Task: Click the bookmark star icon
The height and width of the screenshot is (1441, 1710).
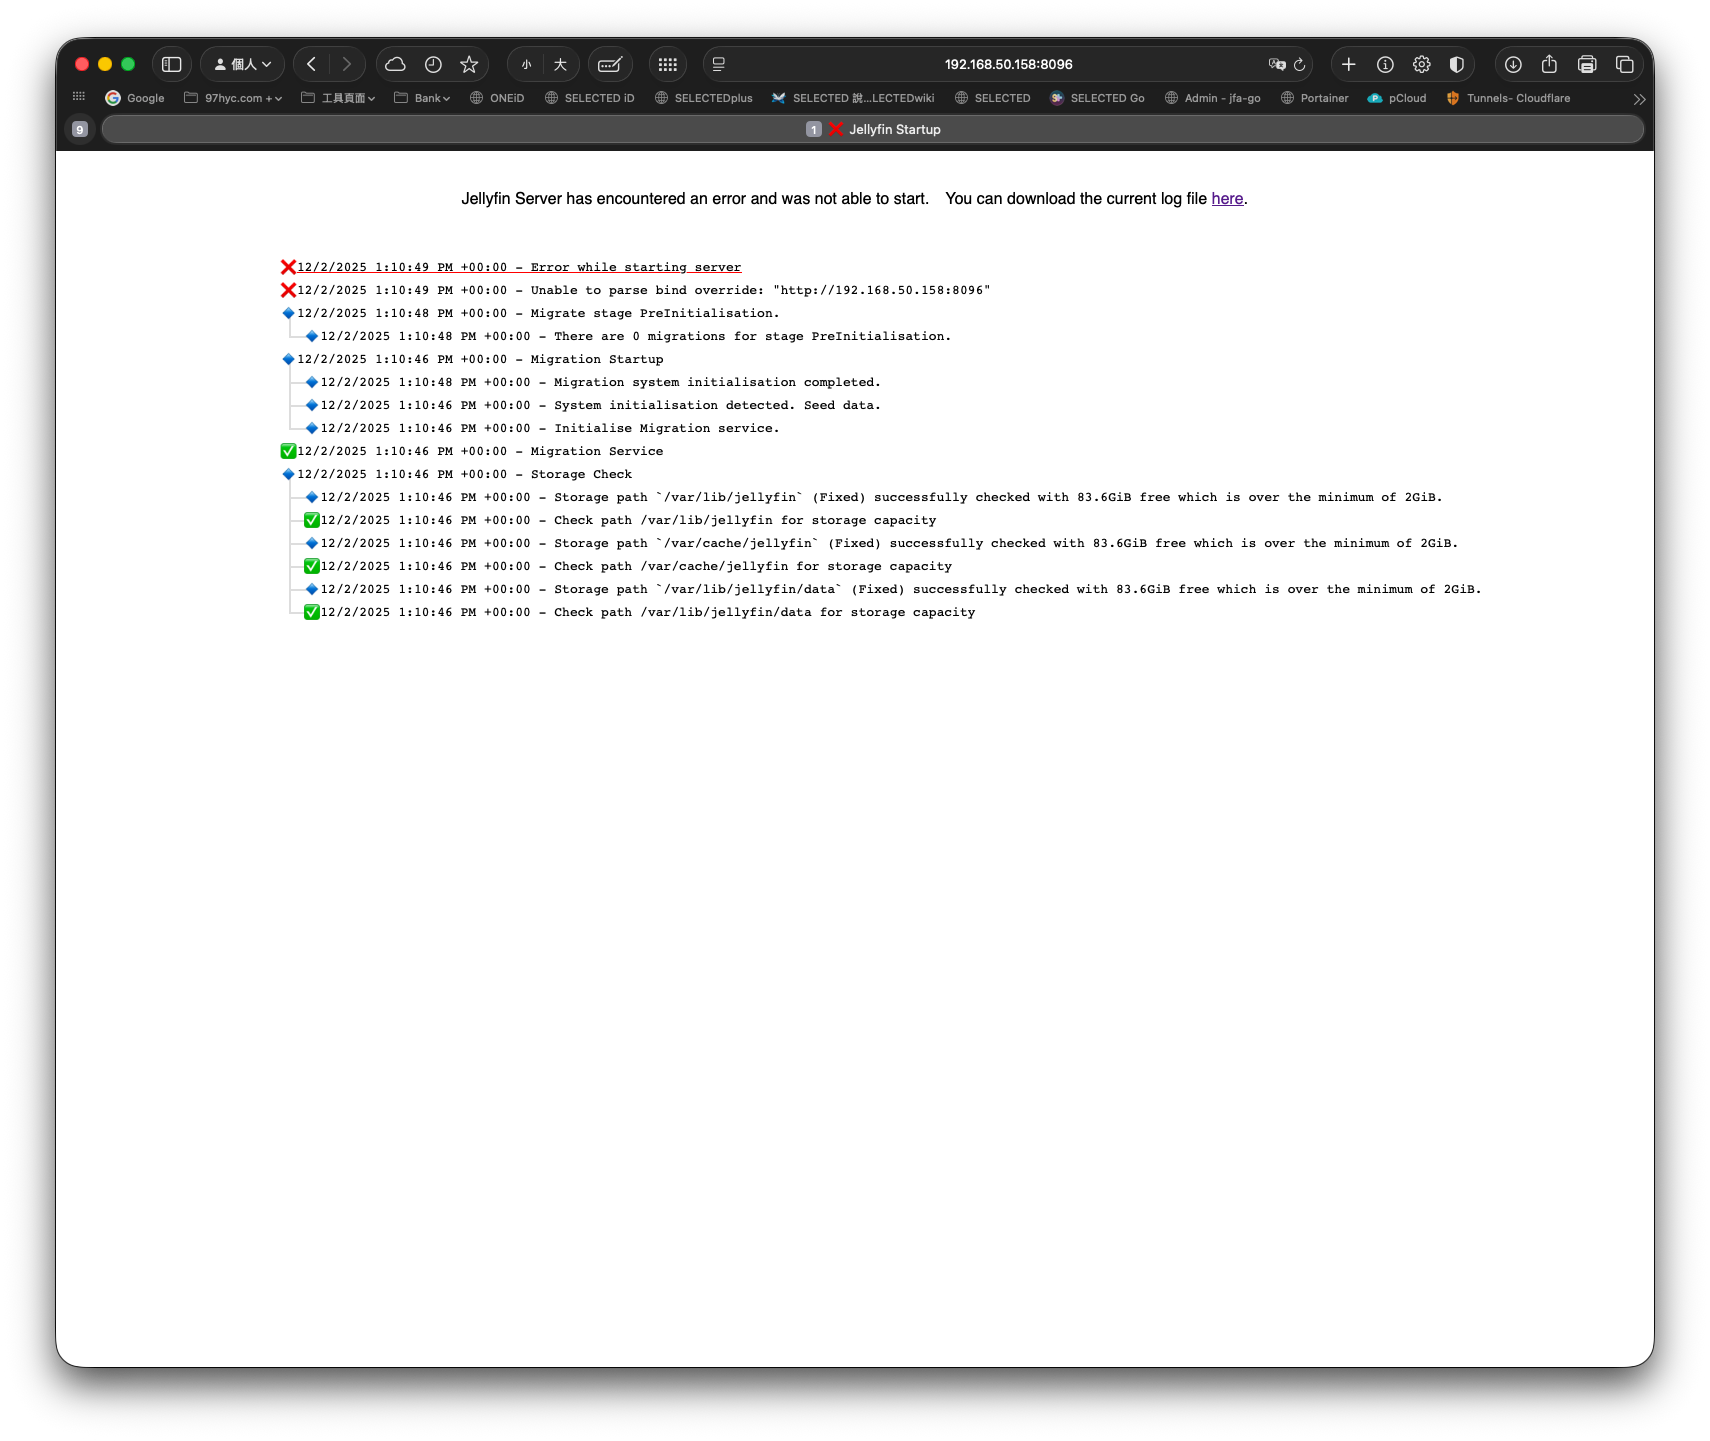Action: (469, 64)
